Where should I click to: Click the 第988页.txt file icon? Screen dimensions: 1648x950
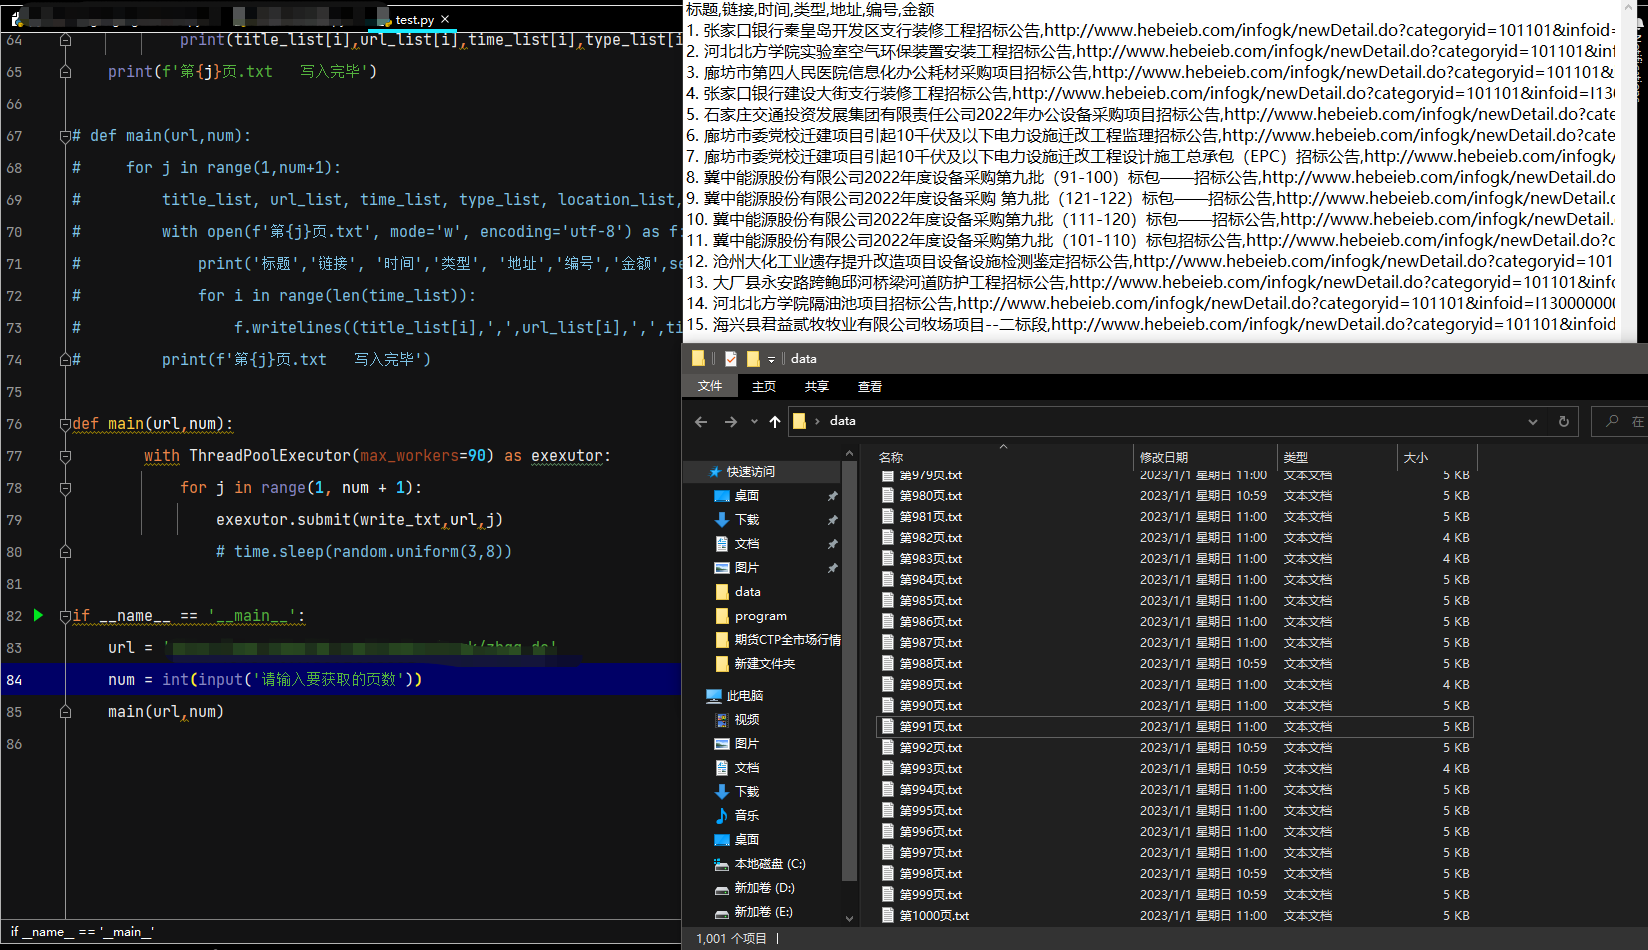[x=887, y=664]
